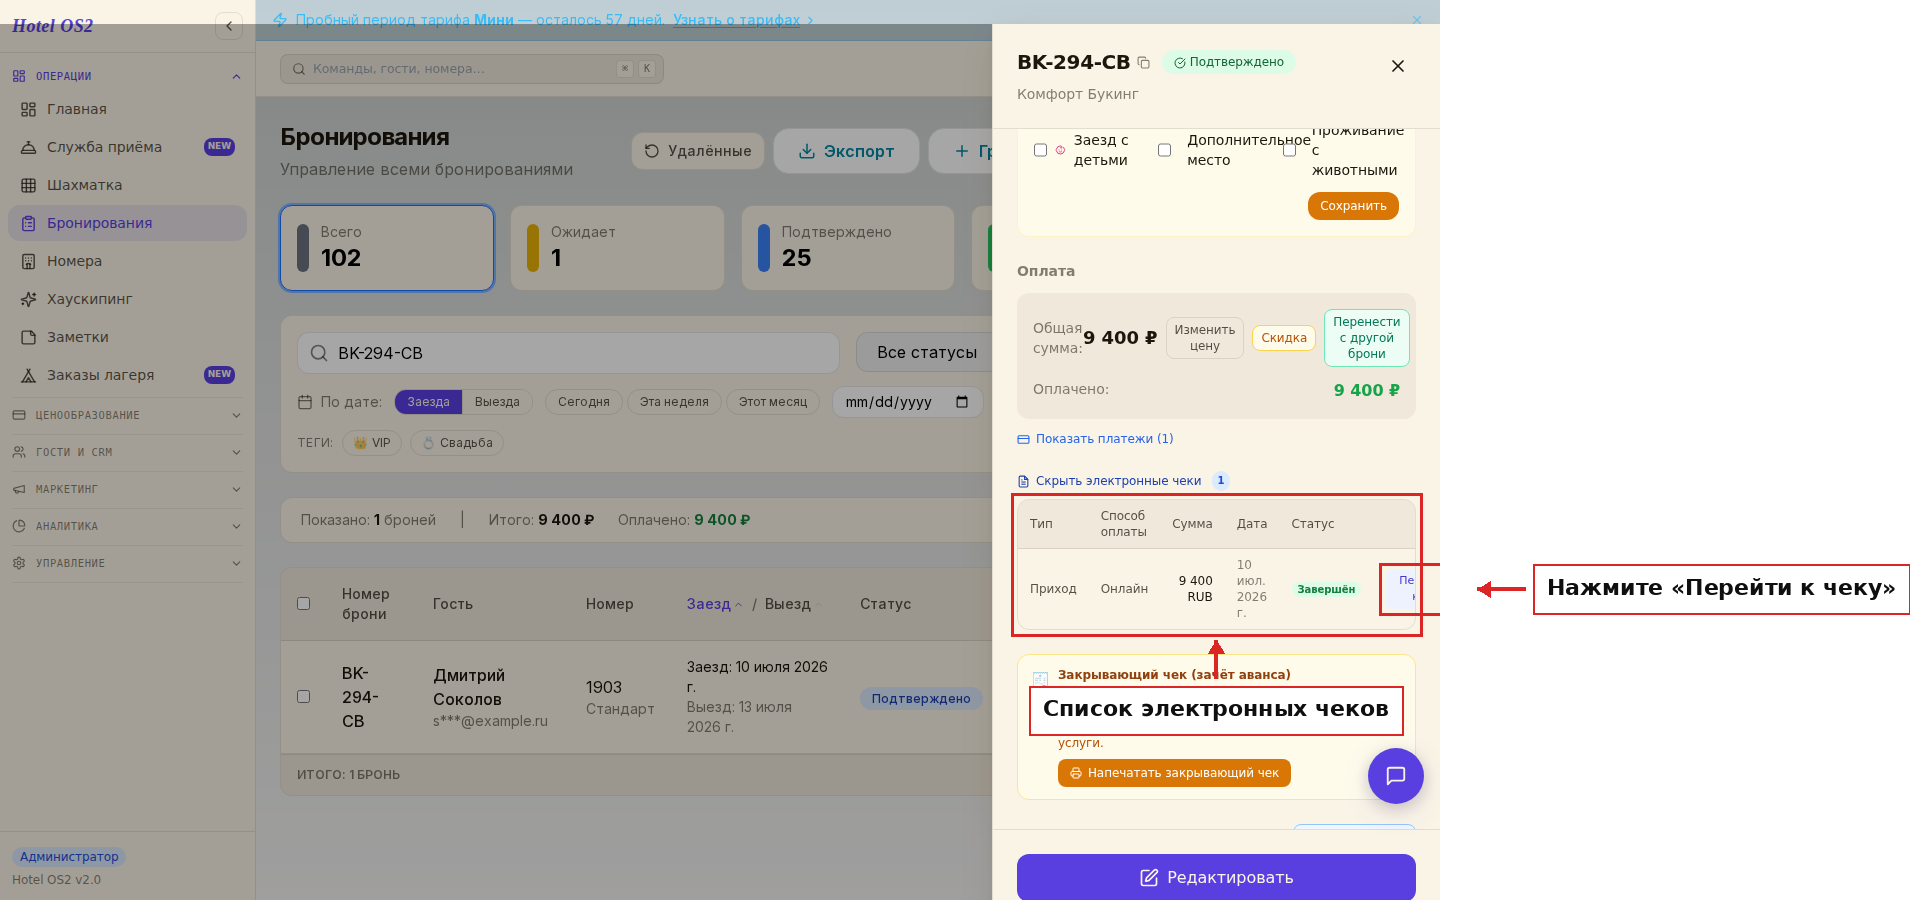Viewport: 1910px width, 900px height.
Task: Open Хаускипинг in the sidebar
Action: [127, 299]
